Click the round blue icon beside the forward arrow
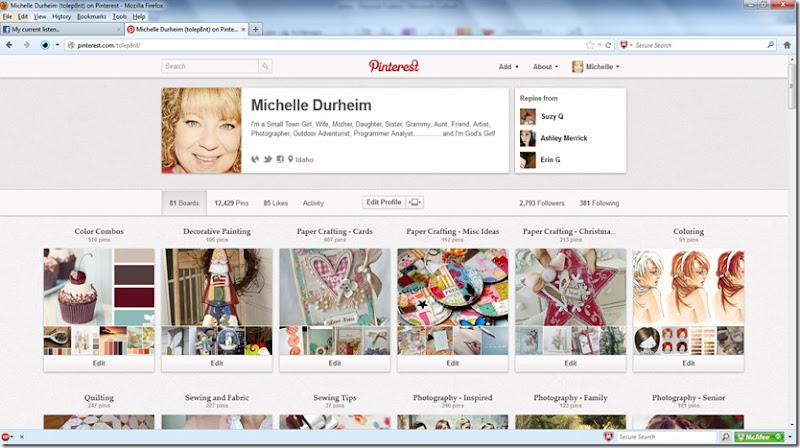800x448 pixels. [x=45, y=45]
